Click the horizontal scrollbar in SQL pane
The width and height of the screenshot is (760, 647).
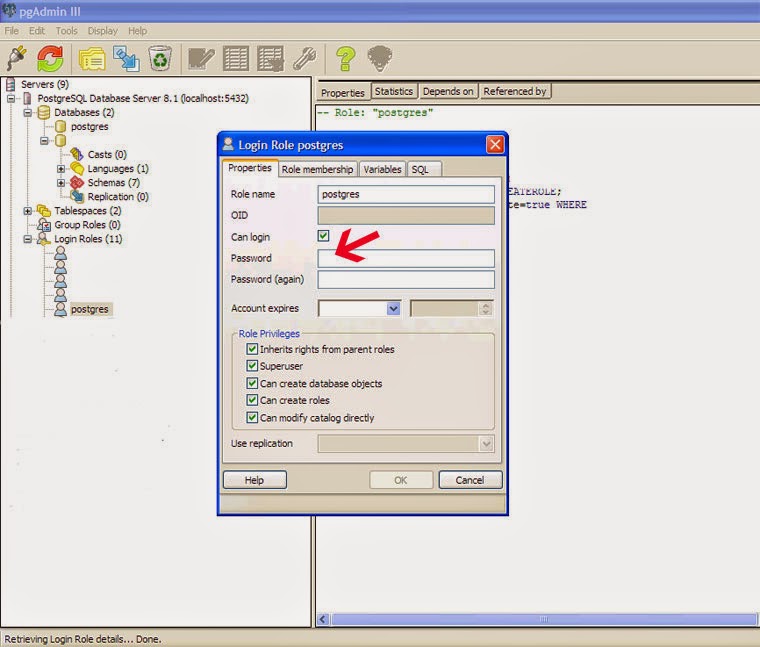(x=543, y=619)
